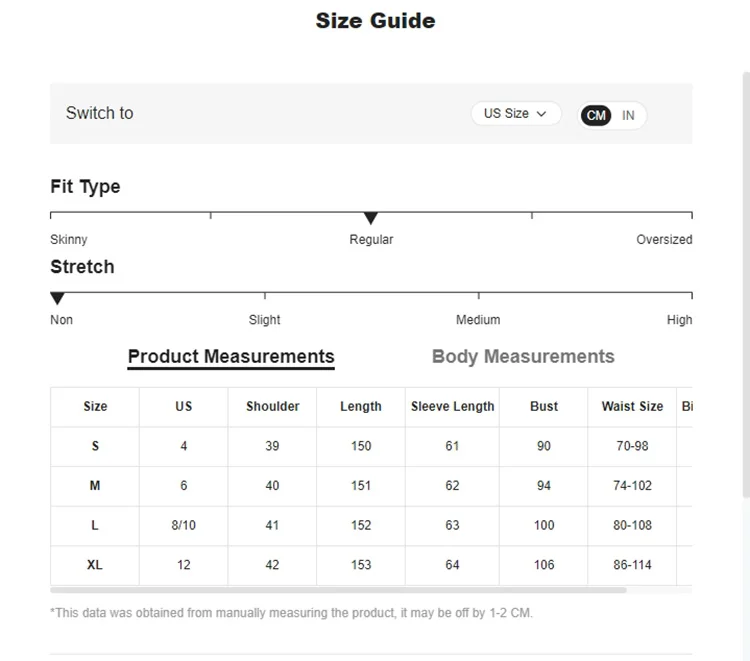The height and width of the screenshot is (661, 750).
Task: Select the XL size row
Action: (x=371, y=565)
